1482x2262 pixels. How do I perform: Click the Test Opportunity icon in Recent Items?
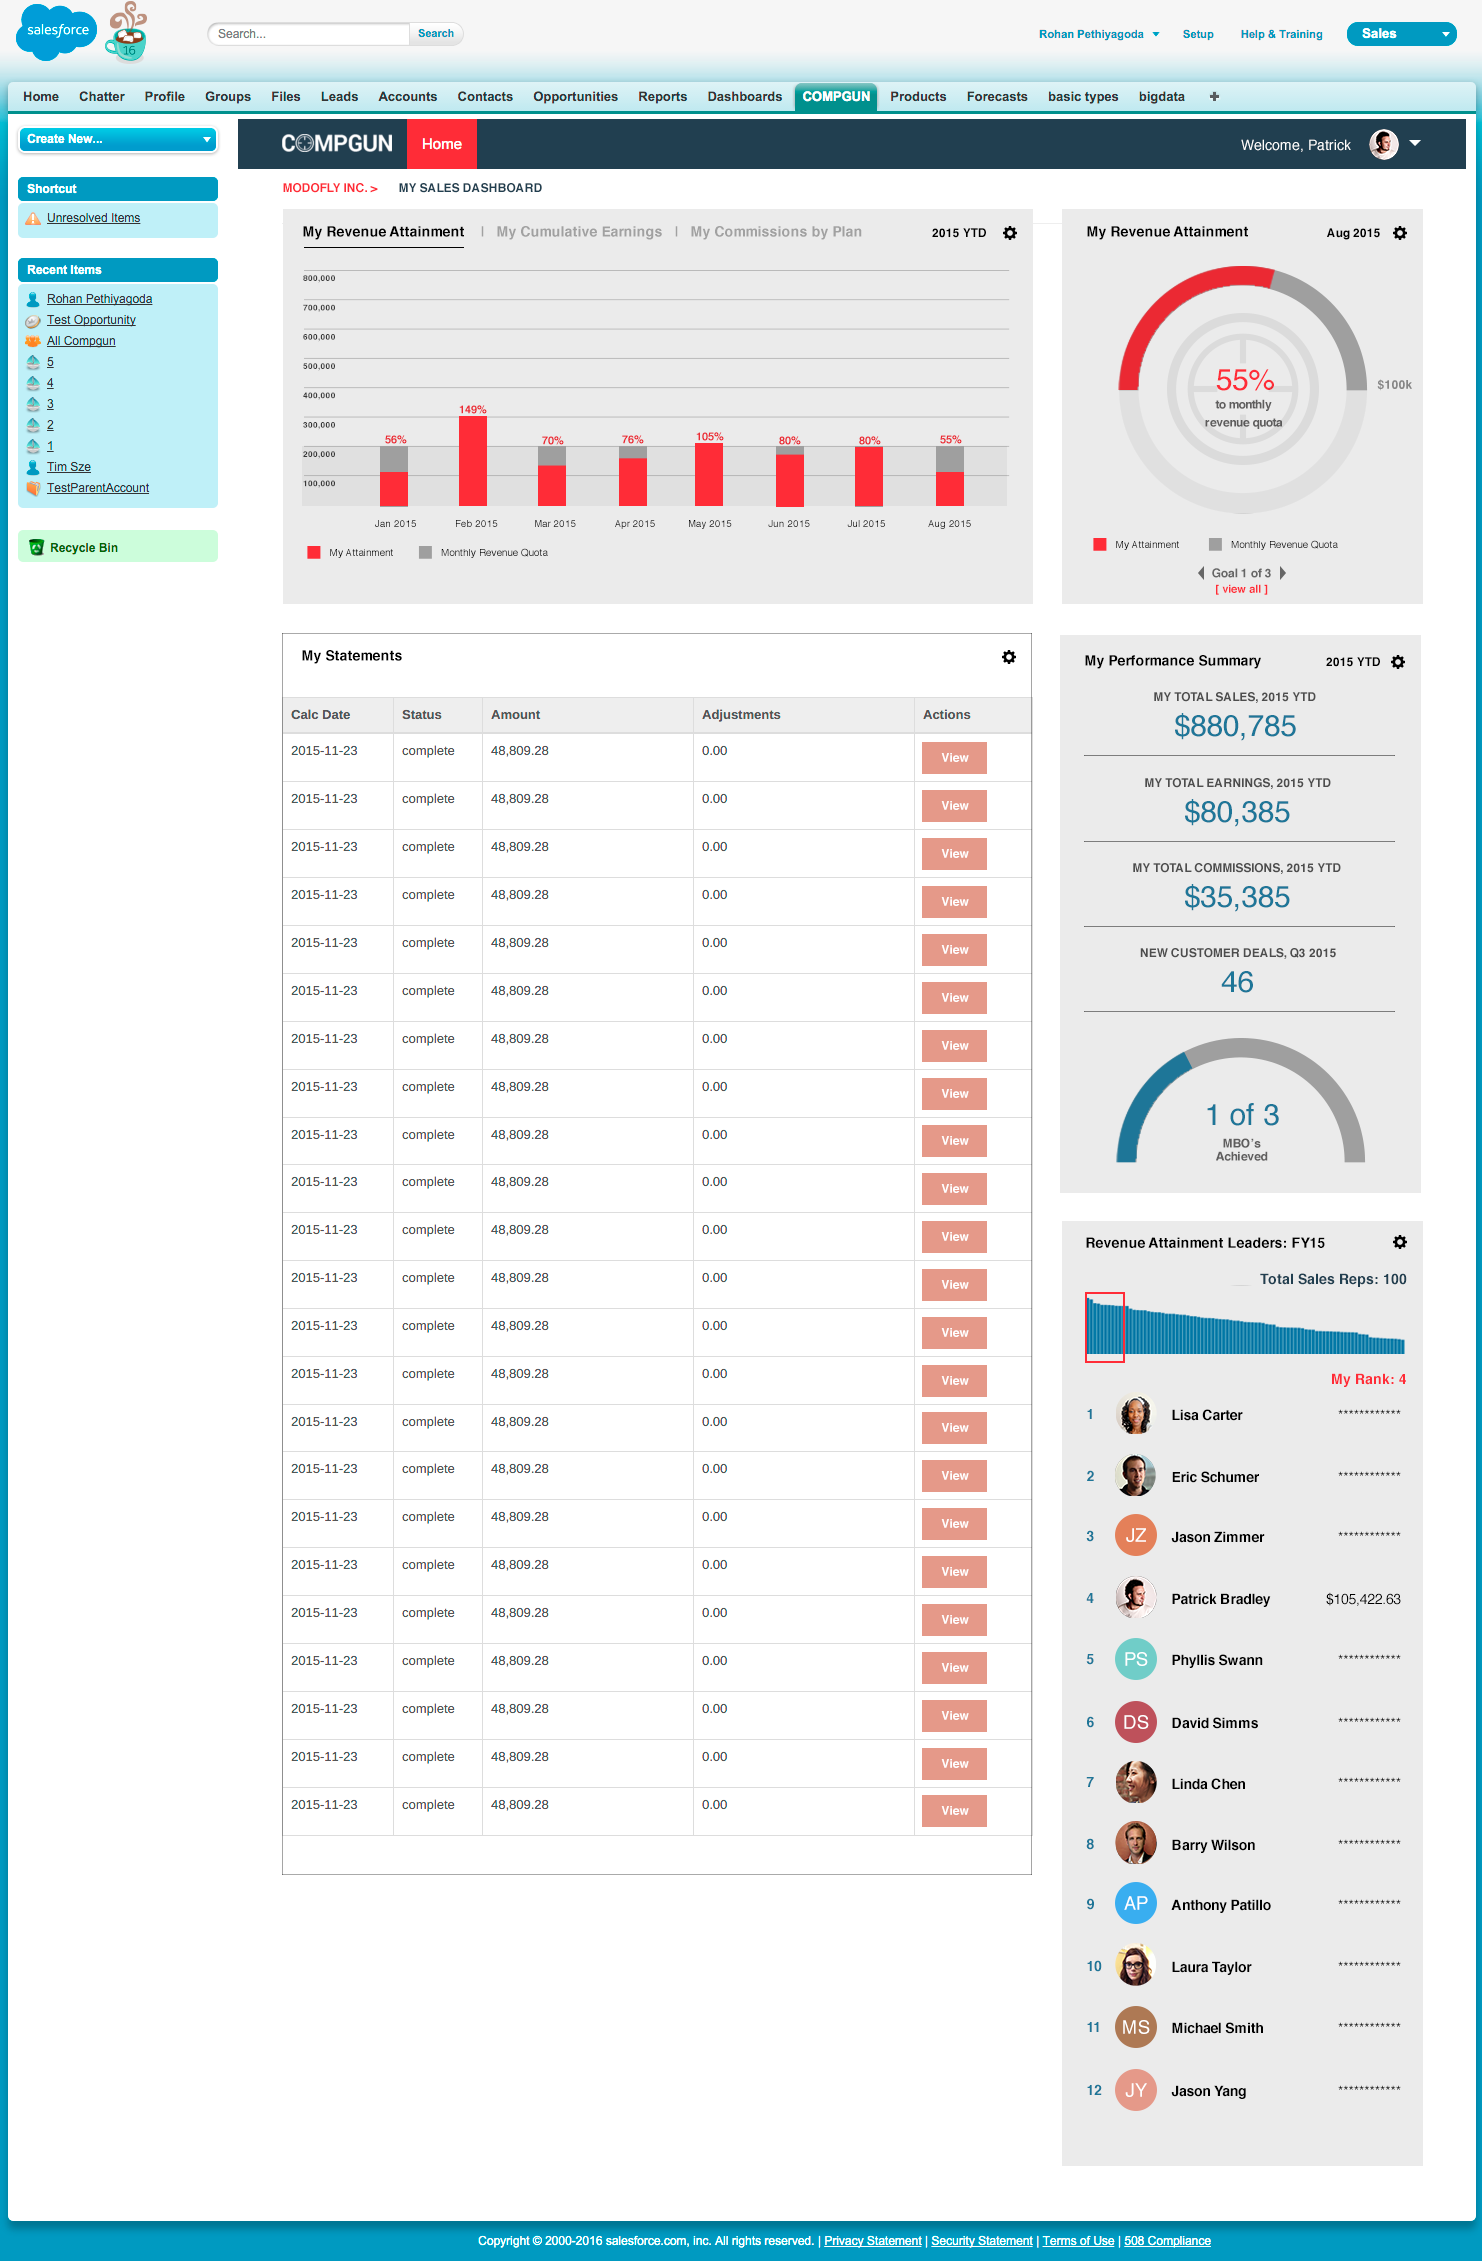[33, 320]
